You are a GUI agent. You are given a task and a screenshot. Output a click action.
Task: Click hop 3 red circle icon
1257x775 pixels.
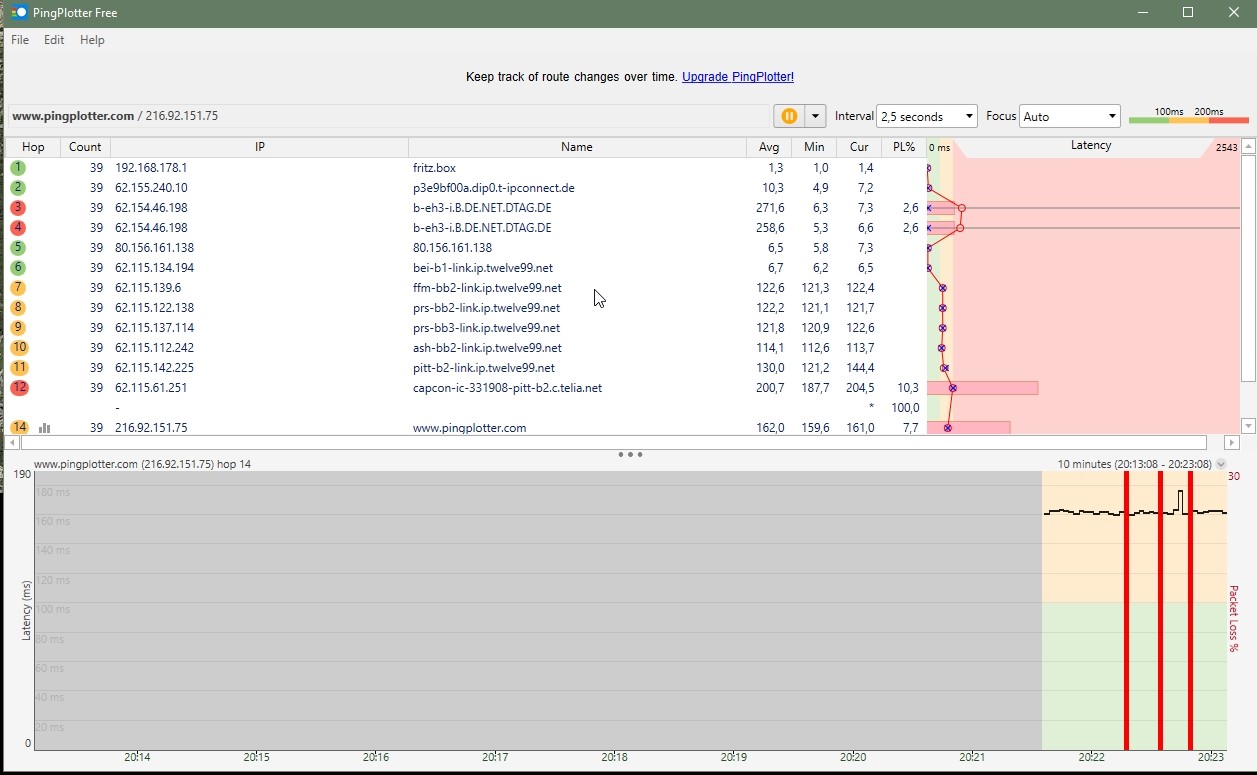click(19, 208)
